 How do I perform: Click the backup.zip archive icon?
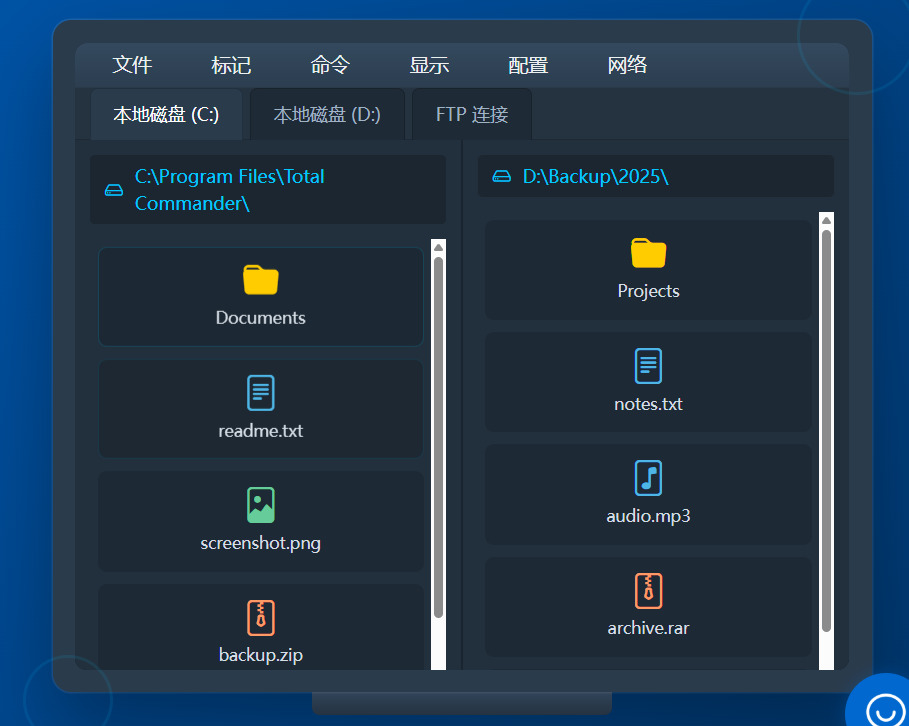coord(260,618)
